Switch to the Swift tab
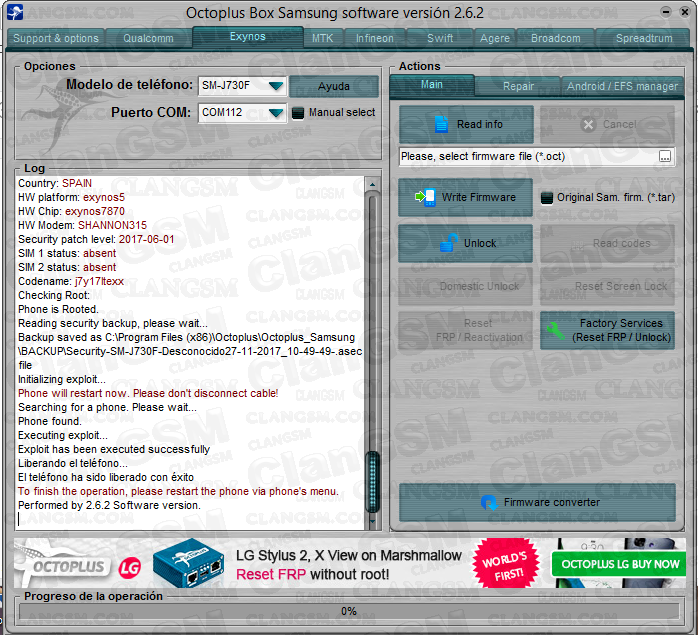This screenshot has height=635, width=698. (440, 38)
